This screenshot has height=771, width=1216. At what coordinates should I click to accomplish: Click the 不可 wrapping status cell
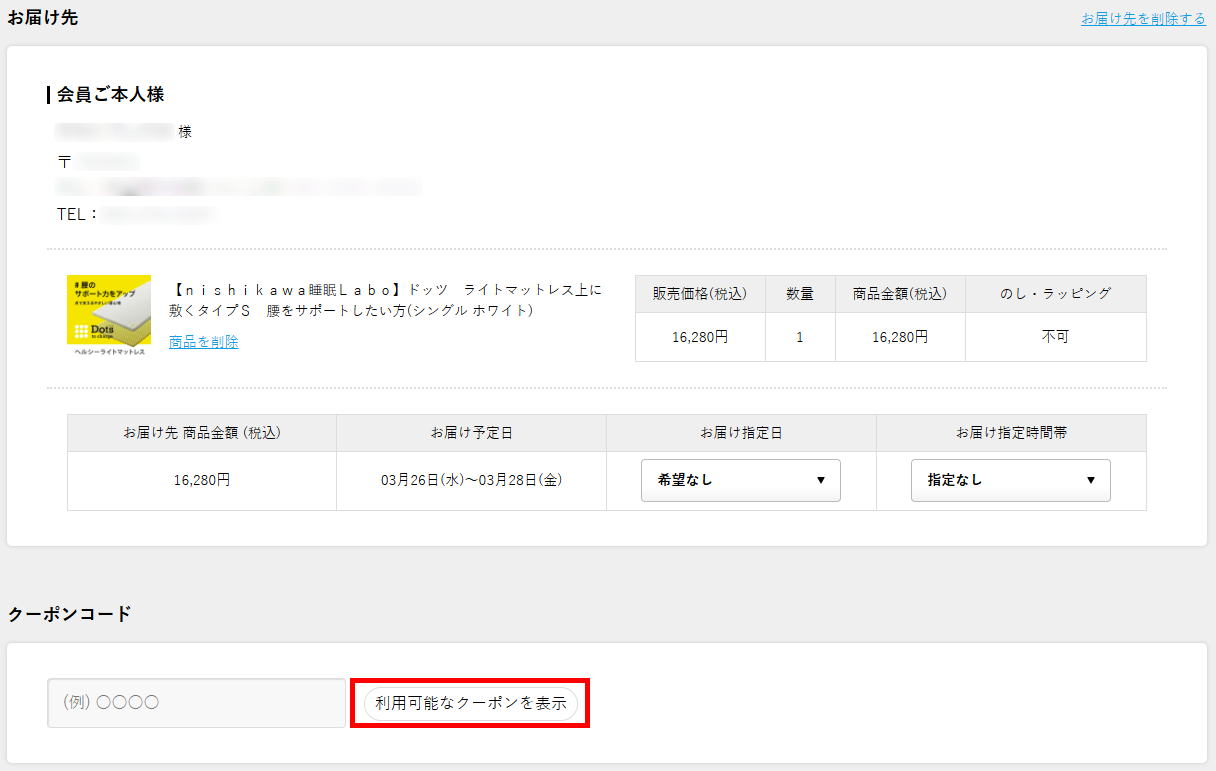[1055, 337]
